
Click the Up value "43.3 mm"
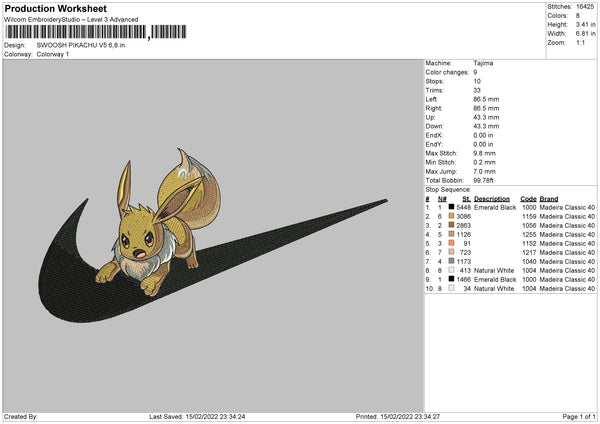pos(486,117)
